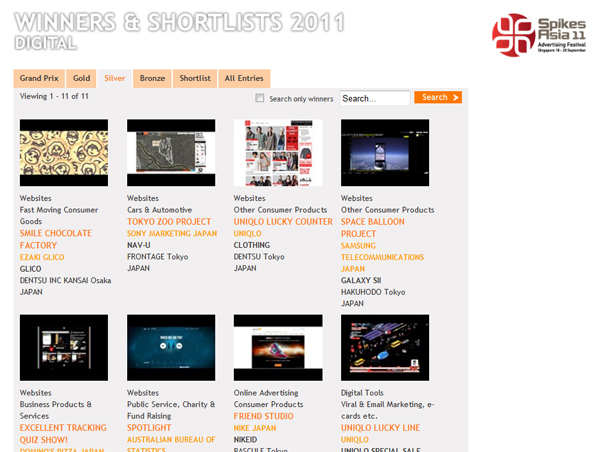Open the Bronze tab

click(x=152, y=78)
